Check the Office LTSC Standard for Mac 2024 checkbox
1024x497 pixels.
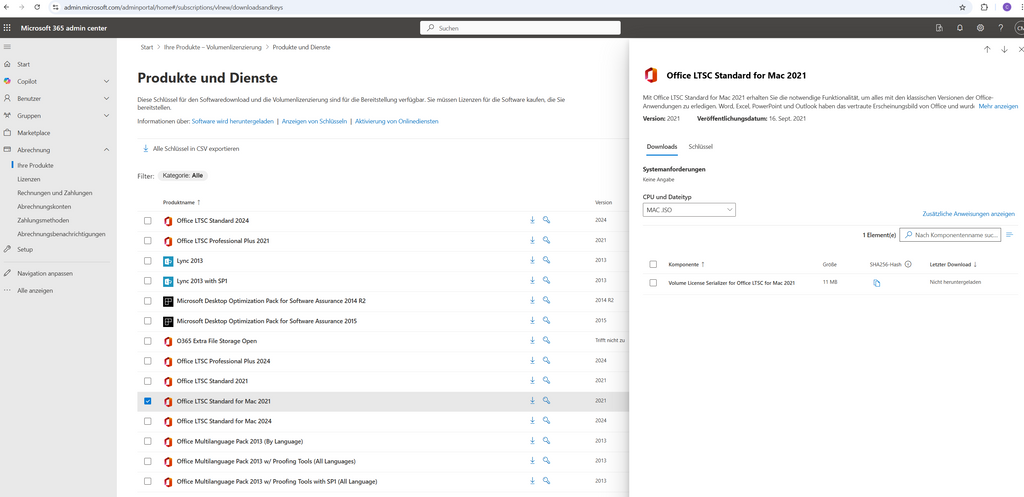click(148, 421)
